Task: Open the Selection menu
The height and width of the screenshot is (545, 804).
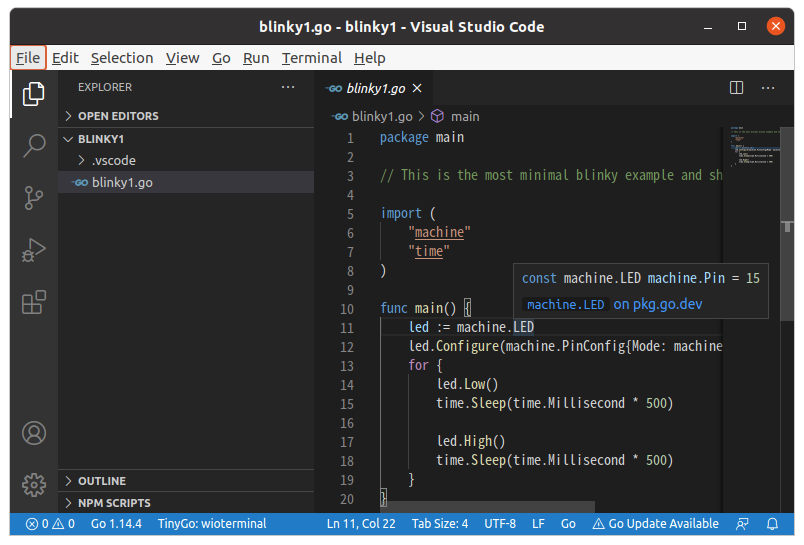Action: tap(122, 58)
